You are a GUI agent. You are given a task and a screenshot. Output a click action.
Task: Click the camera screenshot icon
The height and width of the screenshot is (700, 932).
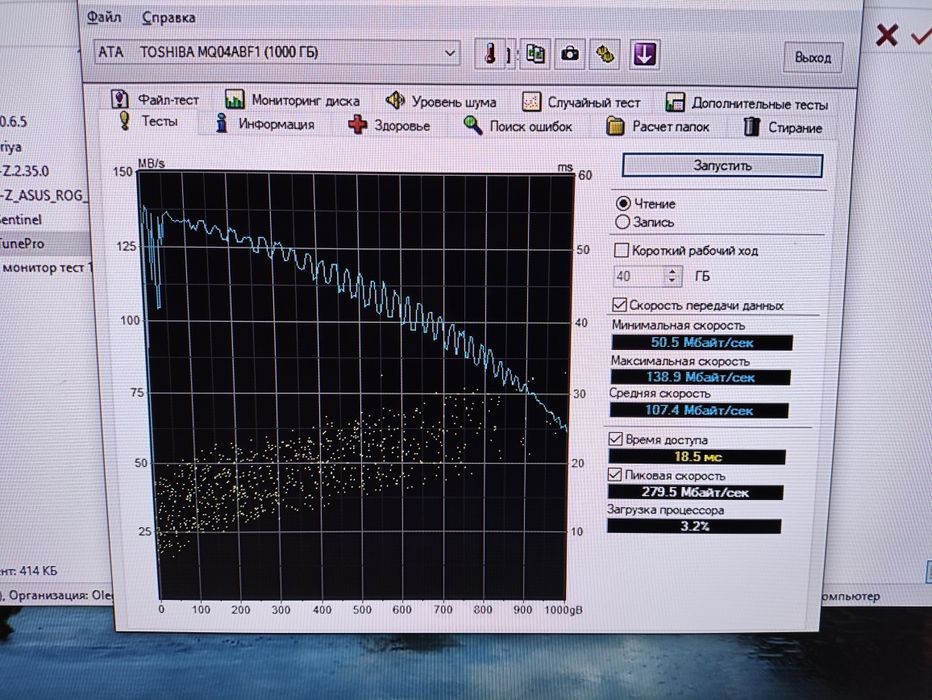[x=569, y=55]
